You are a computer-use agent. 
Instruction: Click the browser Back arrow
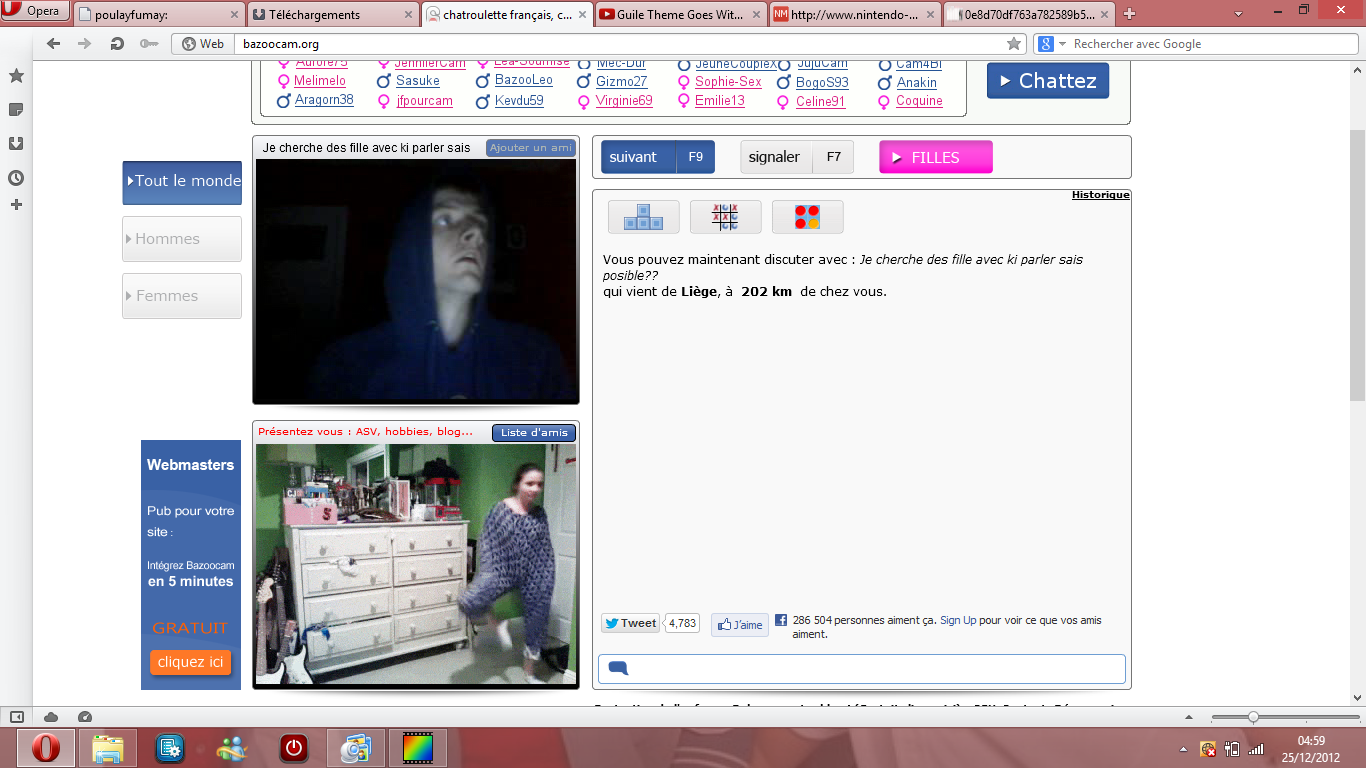(54, 44)
